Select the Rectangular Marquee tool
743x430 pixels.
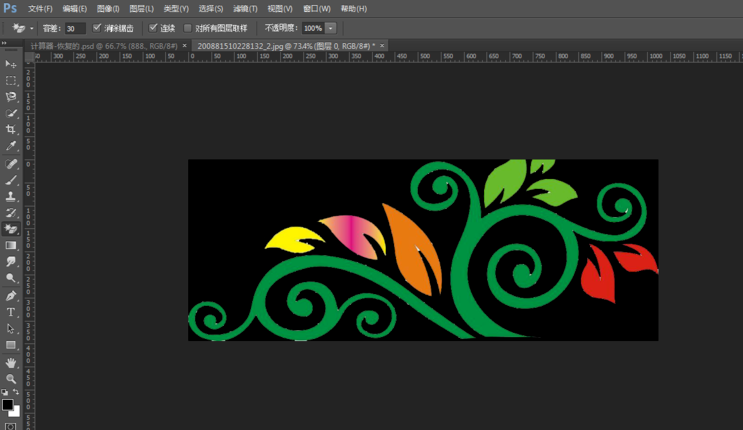10,80
